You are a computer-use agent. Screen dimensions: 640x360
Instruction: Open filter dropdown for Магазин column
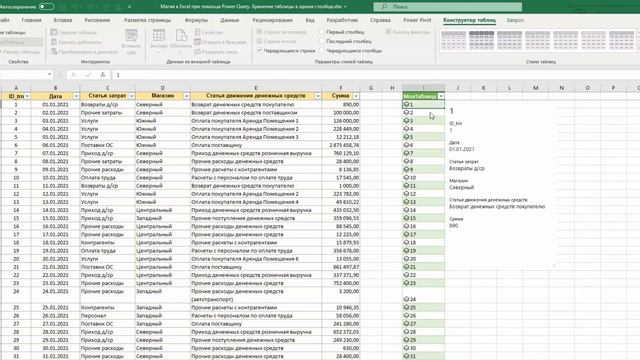click(x=187, y=96)
